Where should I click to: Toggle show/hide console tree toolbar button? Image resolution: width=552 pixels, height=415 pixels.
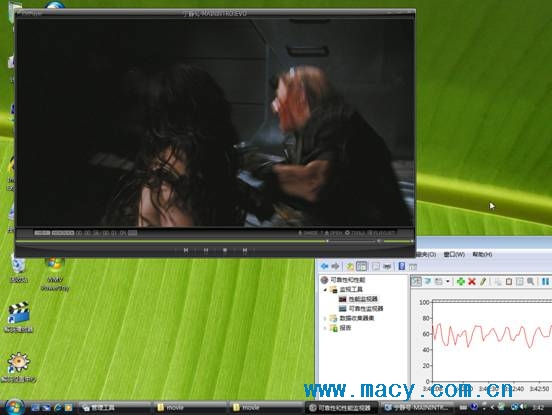tap(362, 266)
